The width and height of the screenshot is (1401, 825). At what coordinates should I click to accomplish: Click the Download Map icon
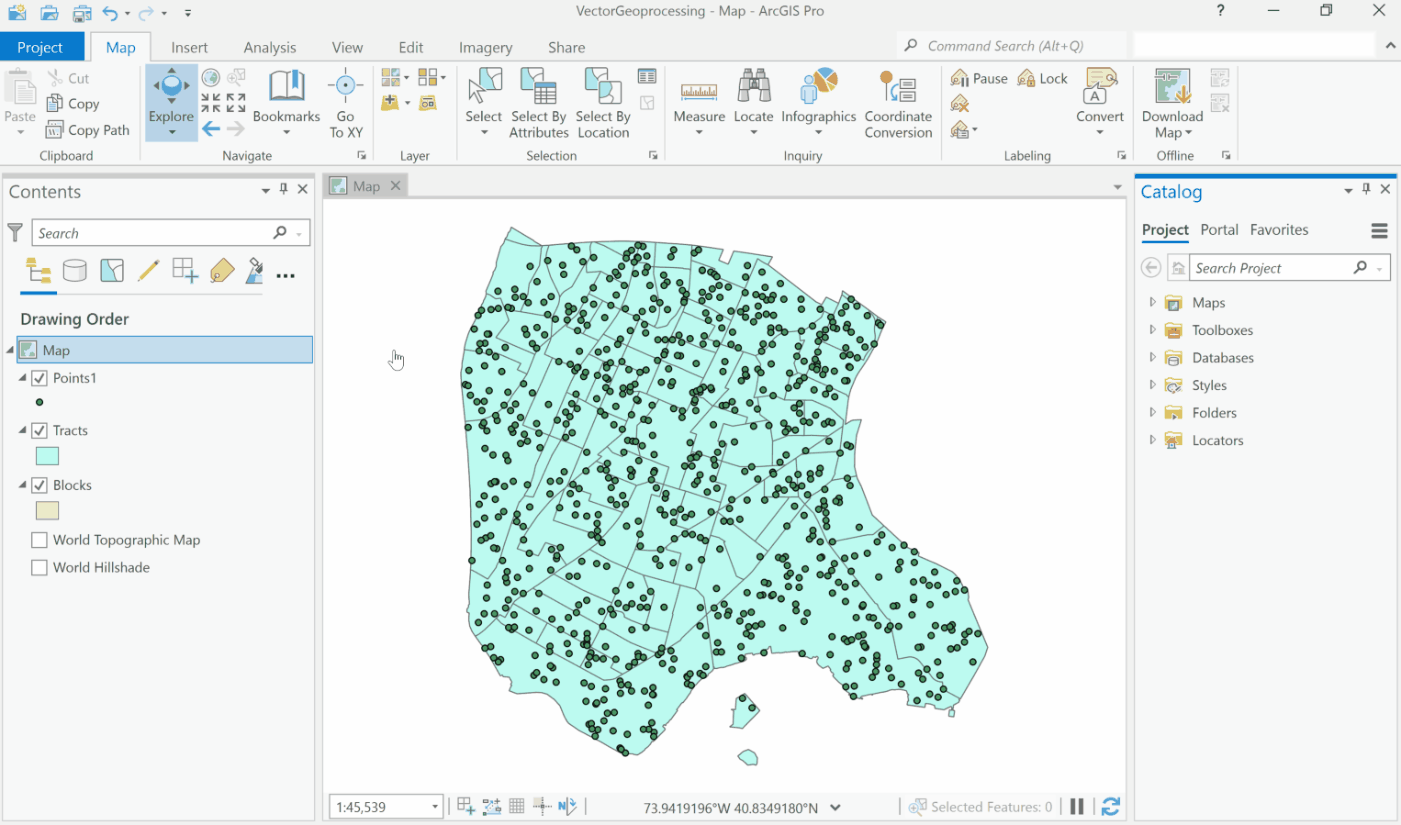[1170, 90]
